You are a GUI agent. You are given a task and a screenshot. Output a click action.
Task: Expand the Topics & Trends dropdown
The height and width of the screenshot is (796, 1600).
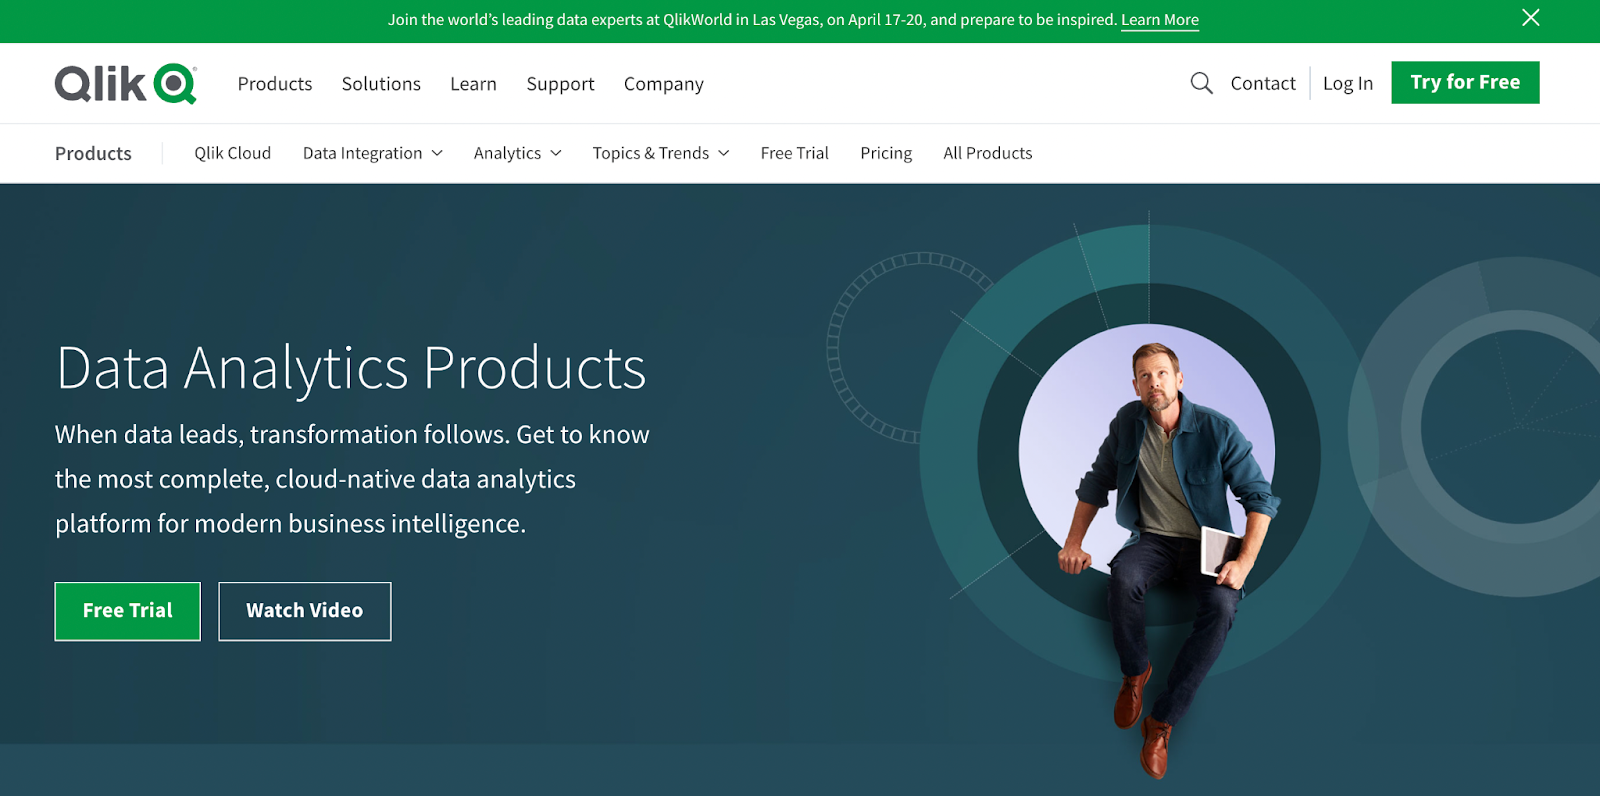click(x=660, y=153)
